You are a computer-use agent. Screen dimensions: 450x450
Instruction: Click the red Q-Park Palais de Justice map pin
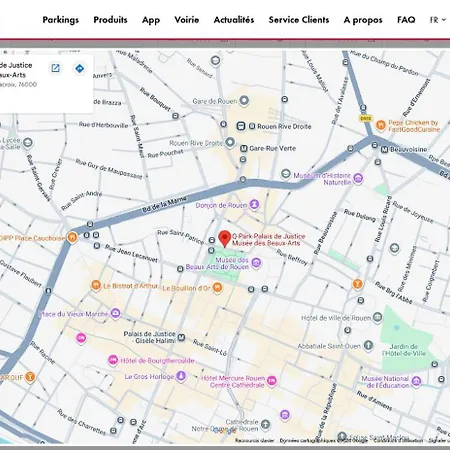point(225,239)
